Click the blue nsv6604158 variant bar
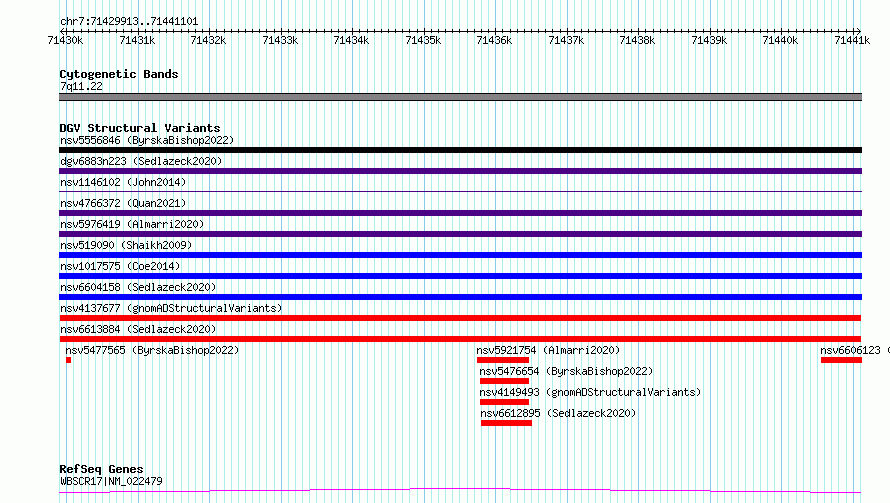Viewport: 890px width, 503px height. 460,297
